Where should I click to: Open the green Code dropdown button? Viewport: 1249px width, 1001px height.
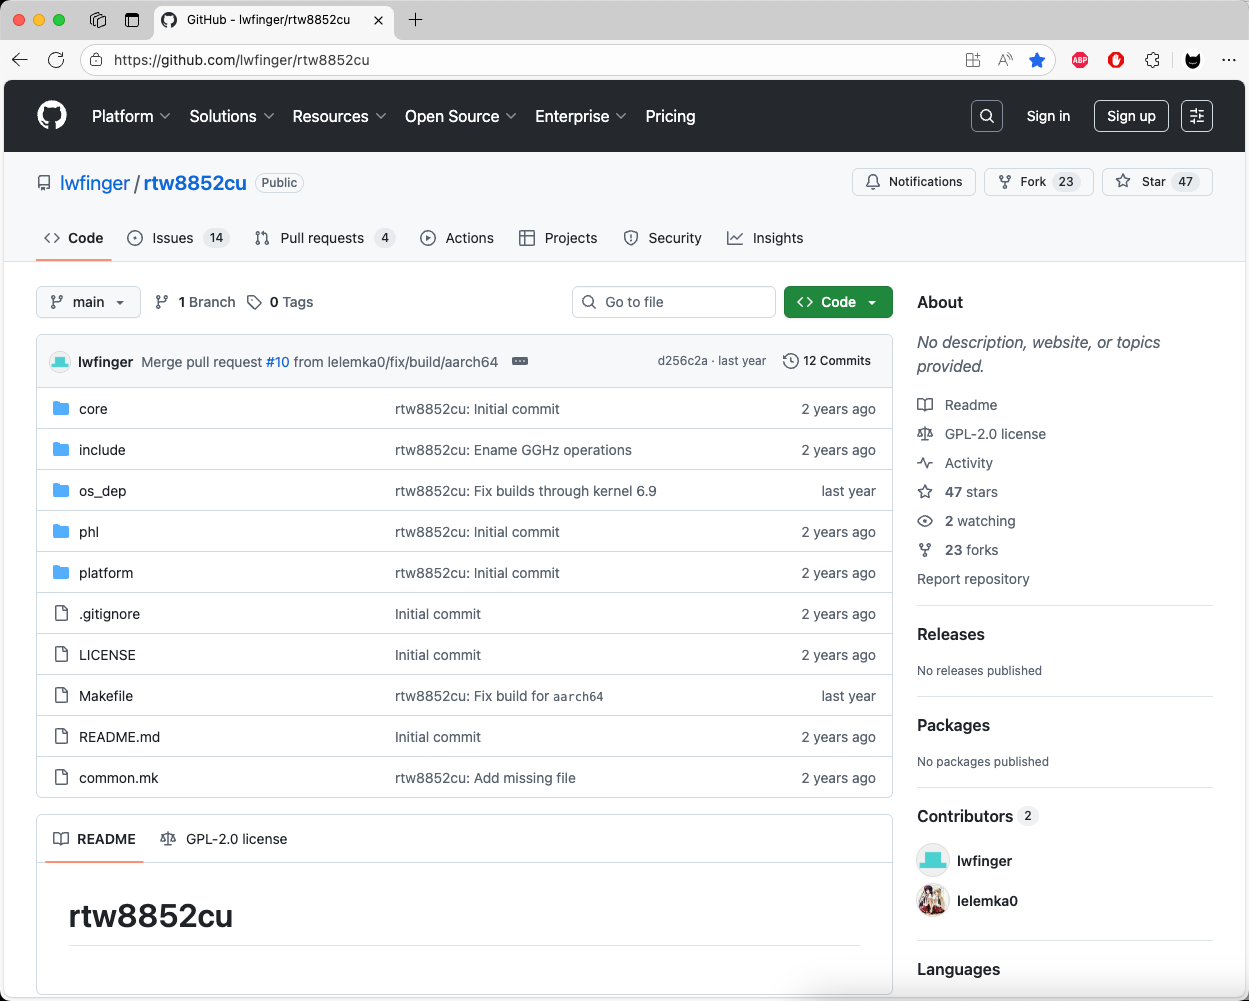pyautogui.click(x=838, y=302)
